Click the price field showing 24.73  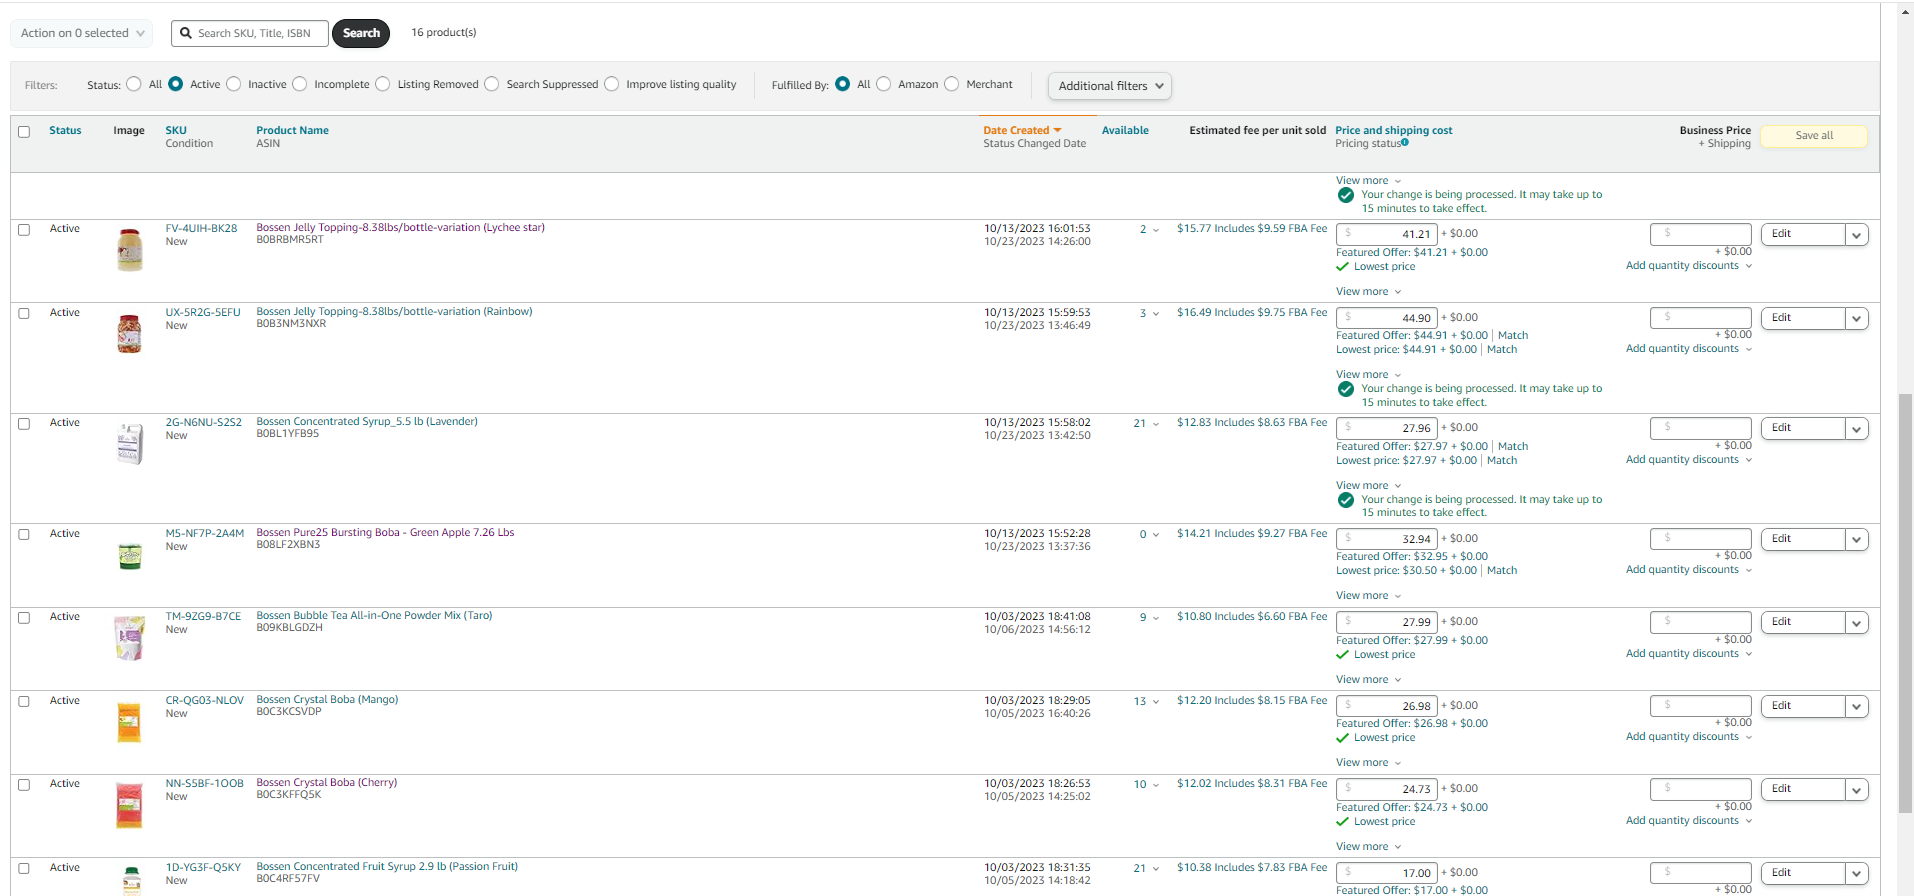(x=1386, y=789)
